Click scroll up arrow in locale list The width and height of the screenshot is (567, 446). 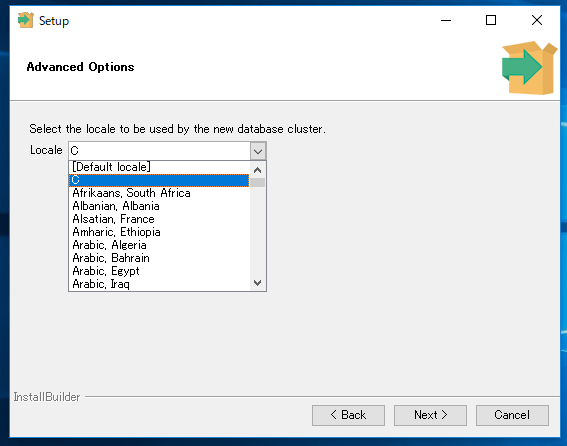pos(257,170)
